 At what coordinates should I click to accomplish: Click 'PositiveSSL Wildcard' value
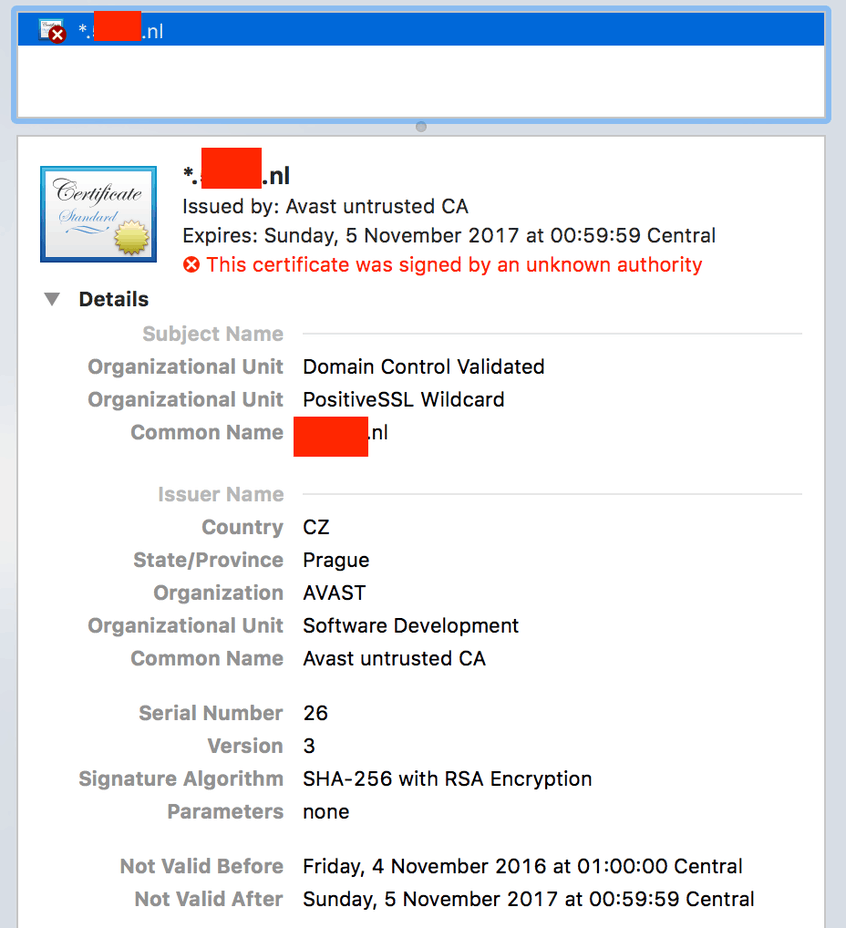[404, 399]
